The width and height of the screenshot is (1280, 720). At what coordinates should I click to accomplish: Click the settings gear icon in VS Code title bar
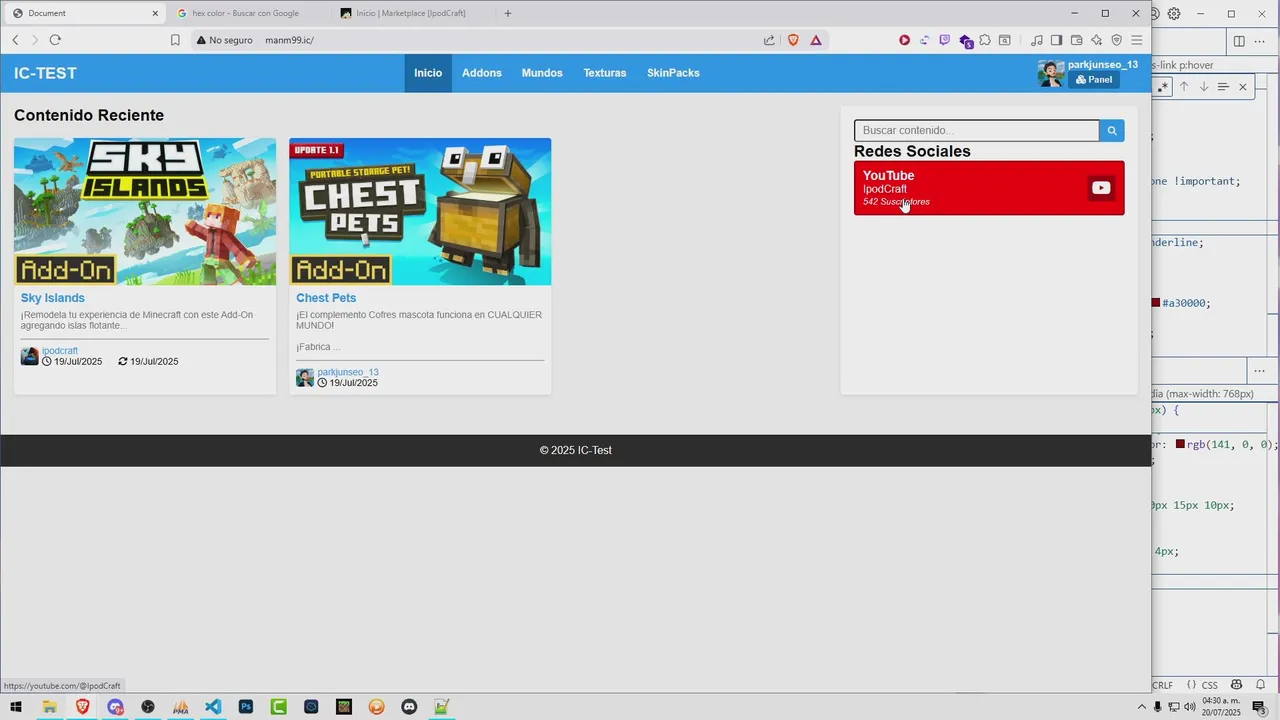coord(1174,13)
